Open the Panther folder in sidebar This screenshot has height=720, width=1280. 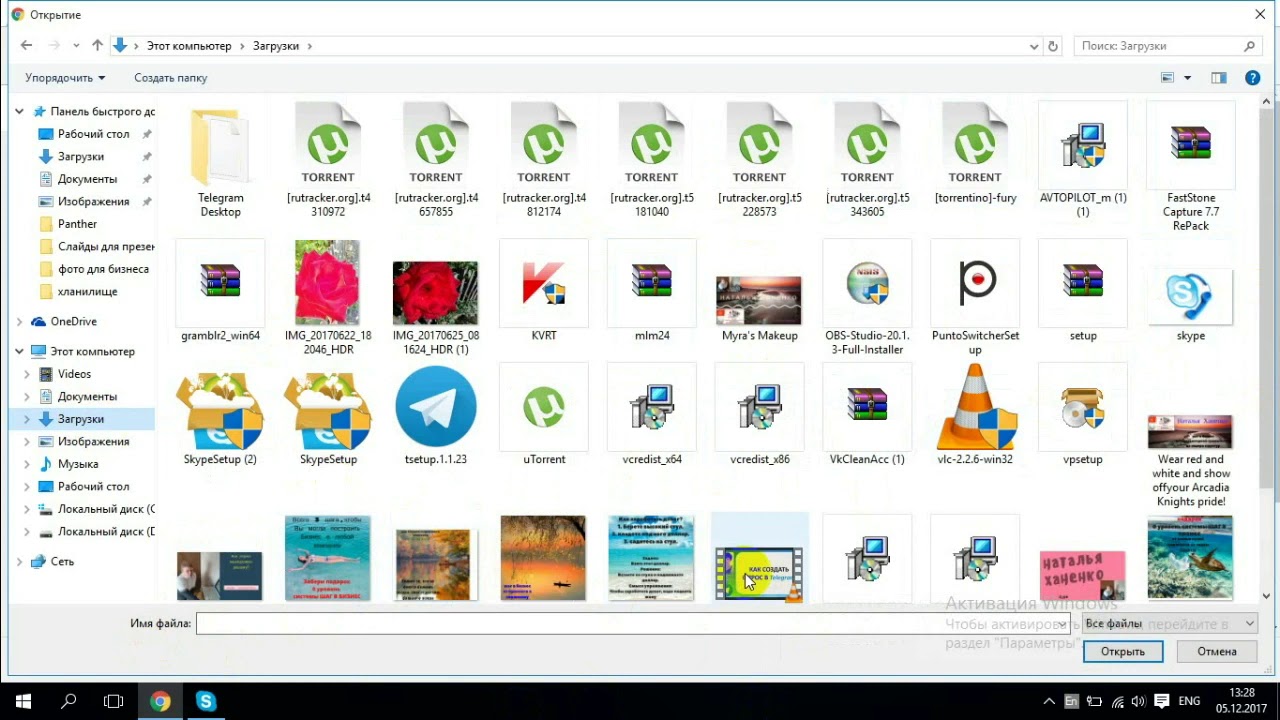77,224
